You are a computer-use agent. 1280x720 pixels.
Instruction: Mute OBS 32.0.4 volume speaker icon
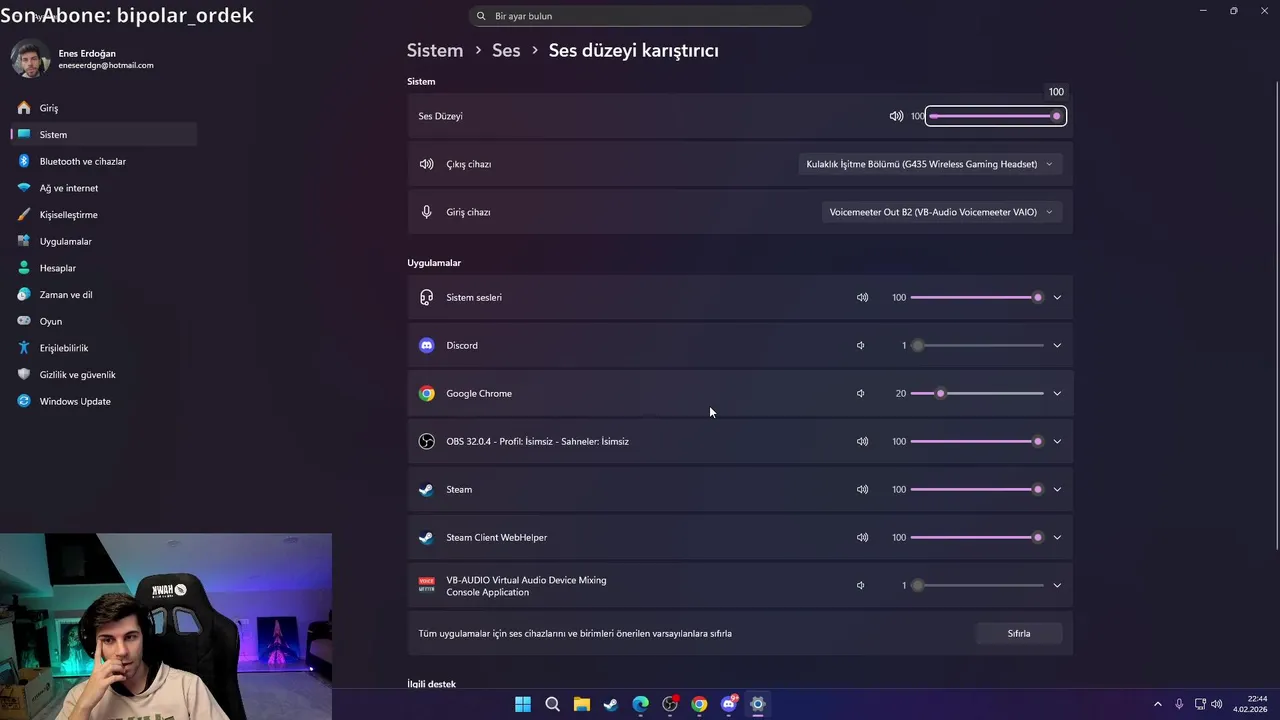point(862,441)
